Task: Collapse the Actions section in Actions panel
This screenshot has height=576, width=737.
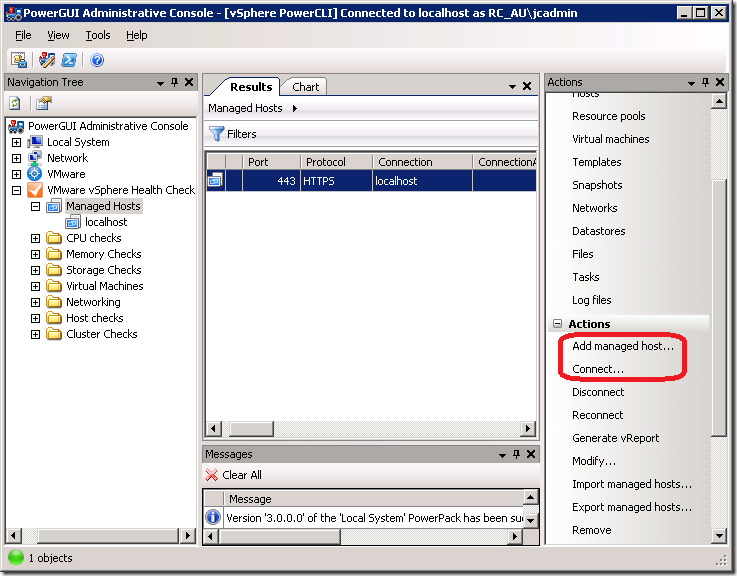Action: point(557,324)
